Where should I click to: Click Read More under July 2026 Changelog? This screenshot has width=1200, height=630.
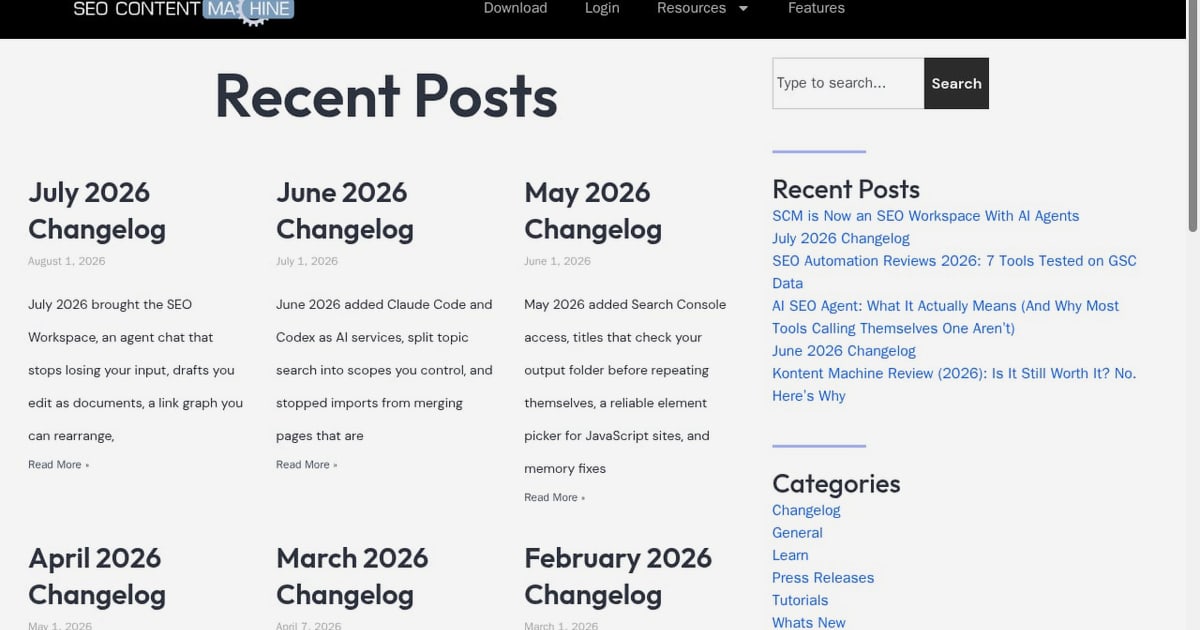click(x=58, y=464)
